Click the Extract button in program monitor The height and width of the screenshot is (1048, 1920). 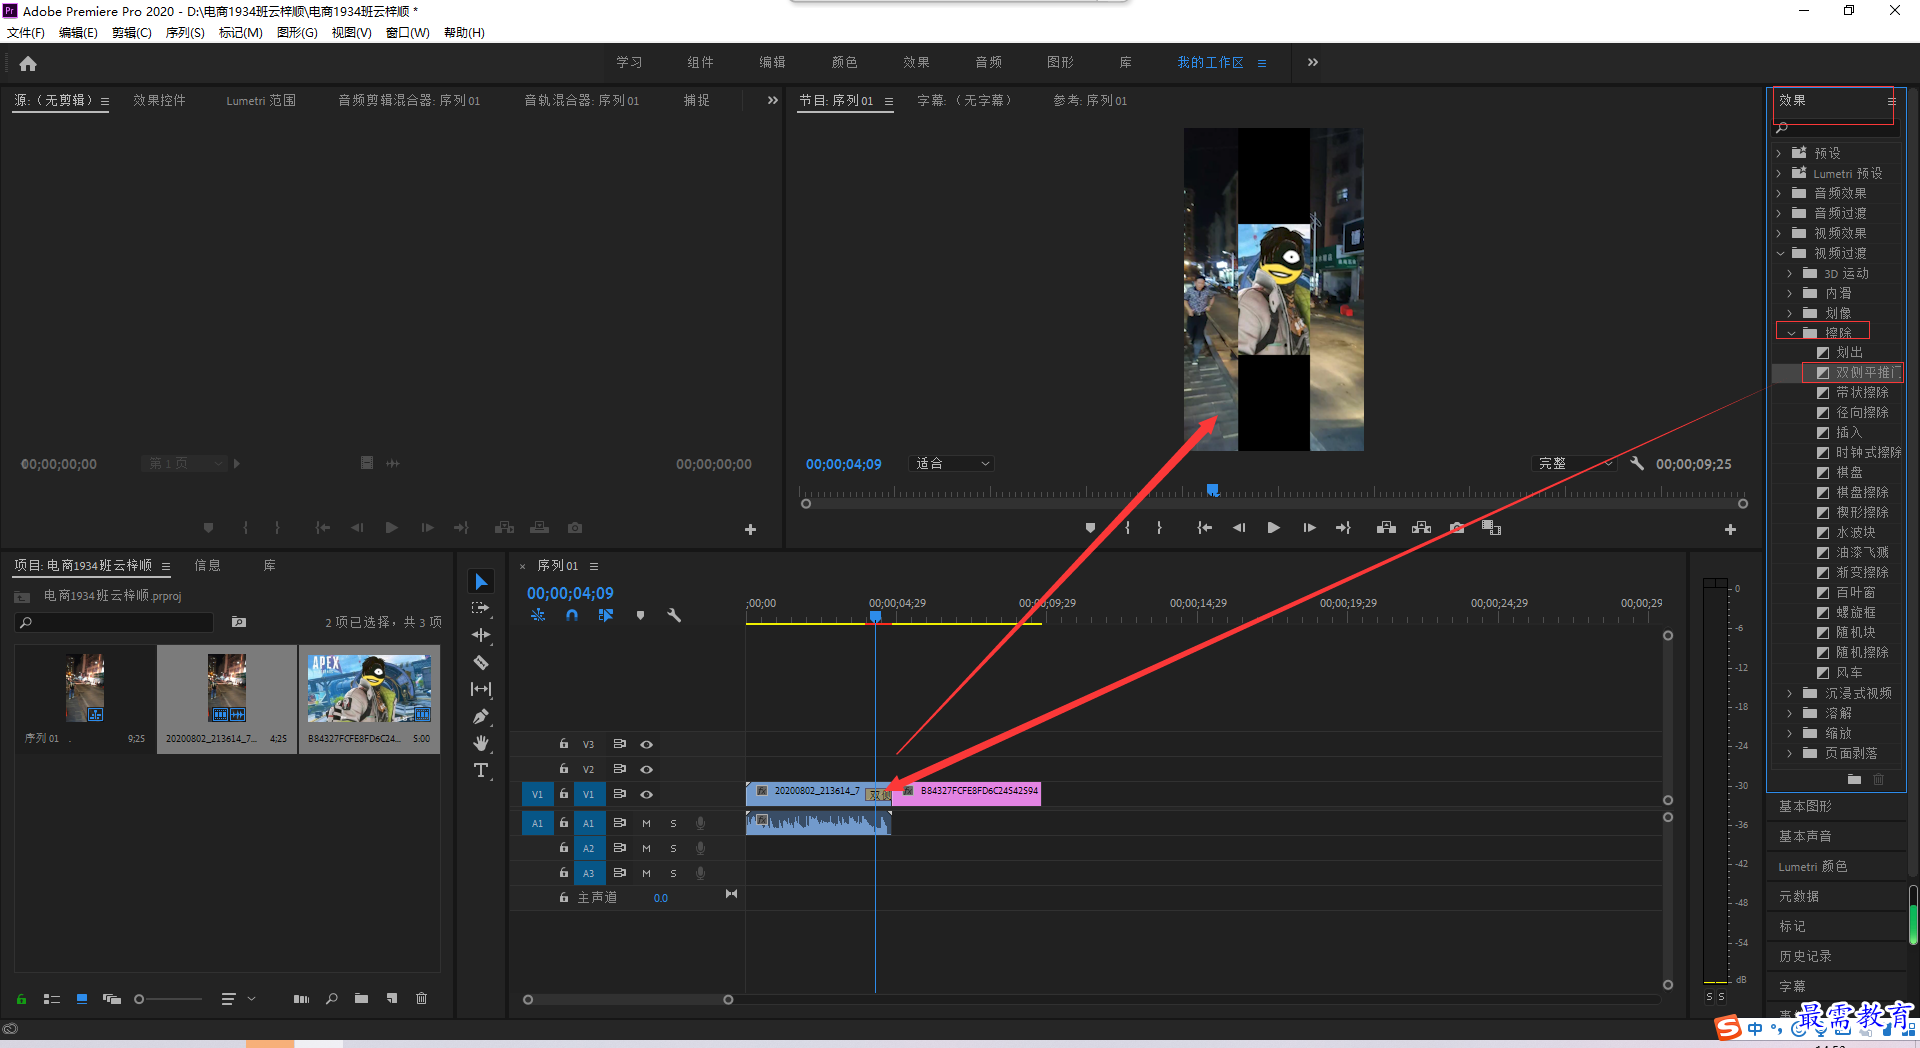tap(1421, 528)
